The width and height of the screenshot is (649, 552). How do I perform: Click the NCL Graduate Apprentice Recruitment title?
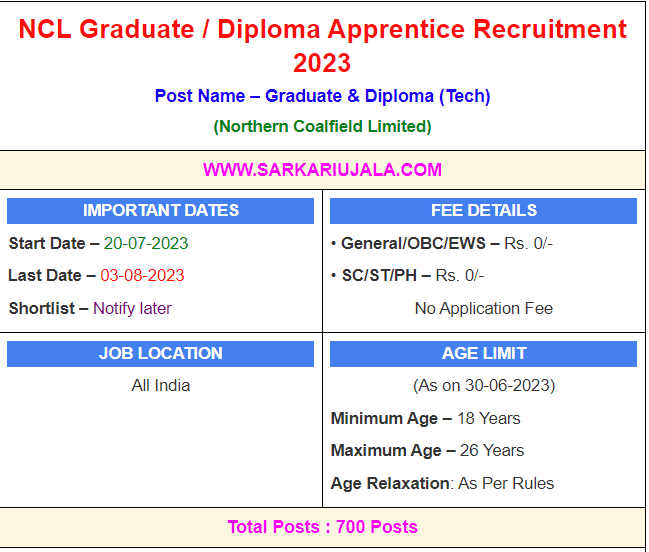pos(322,46)
